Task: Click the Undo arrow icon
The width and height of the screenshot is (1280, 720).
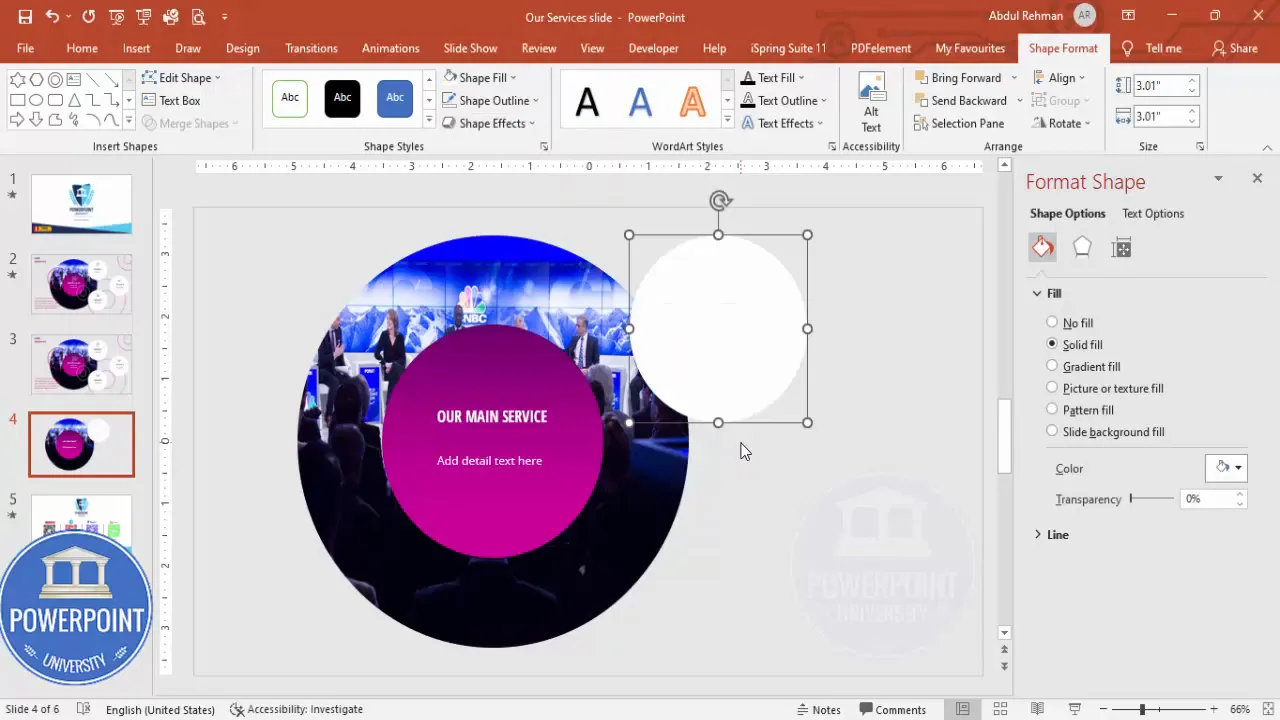Action: point(52,17)
